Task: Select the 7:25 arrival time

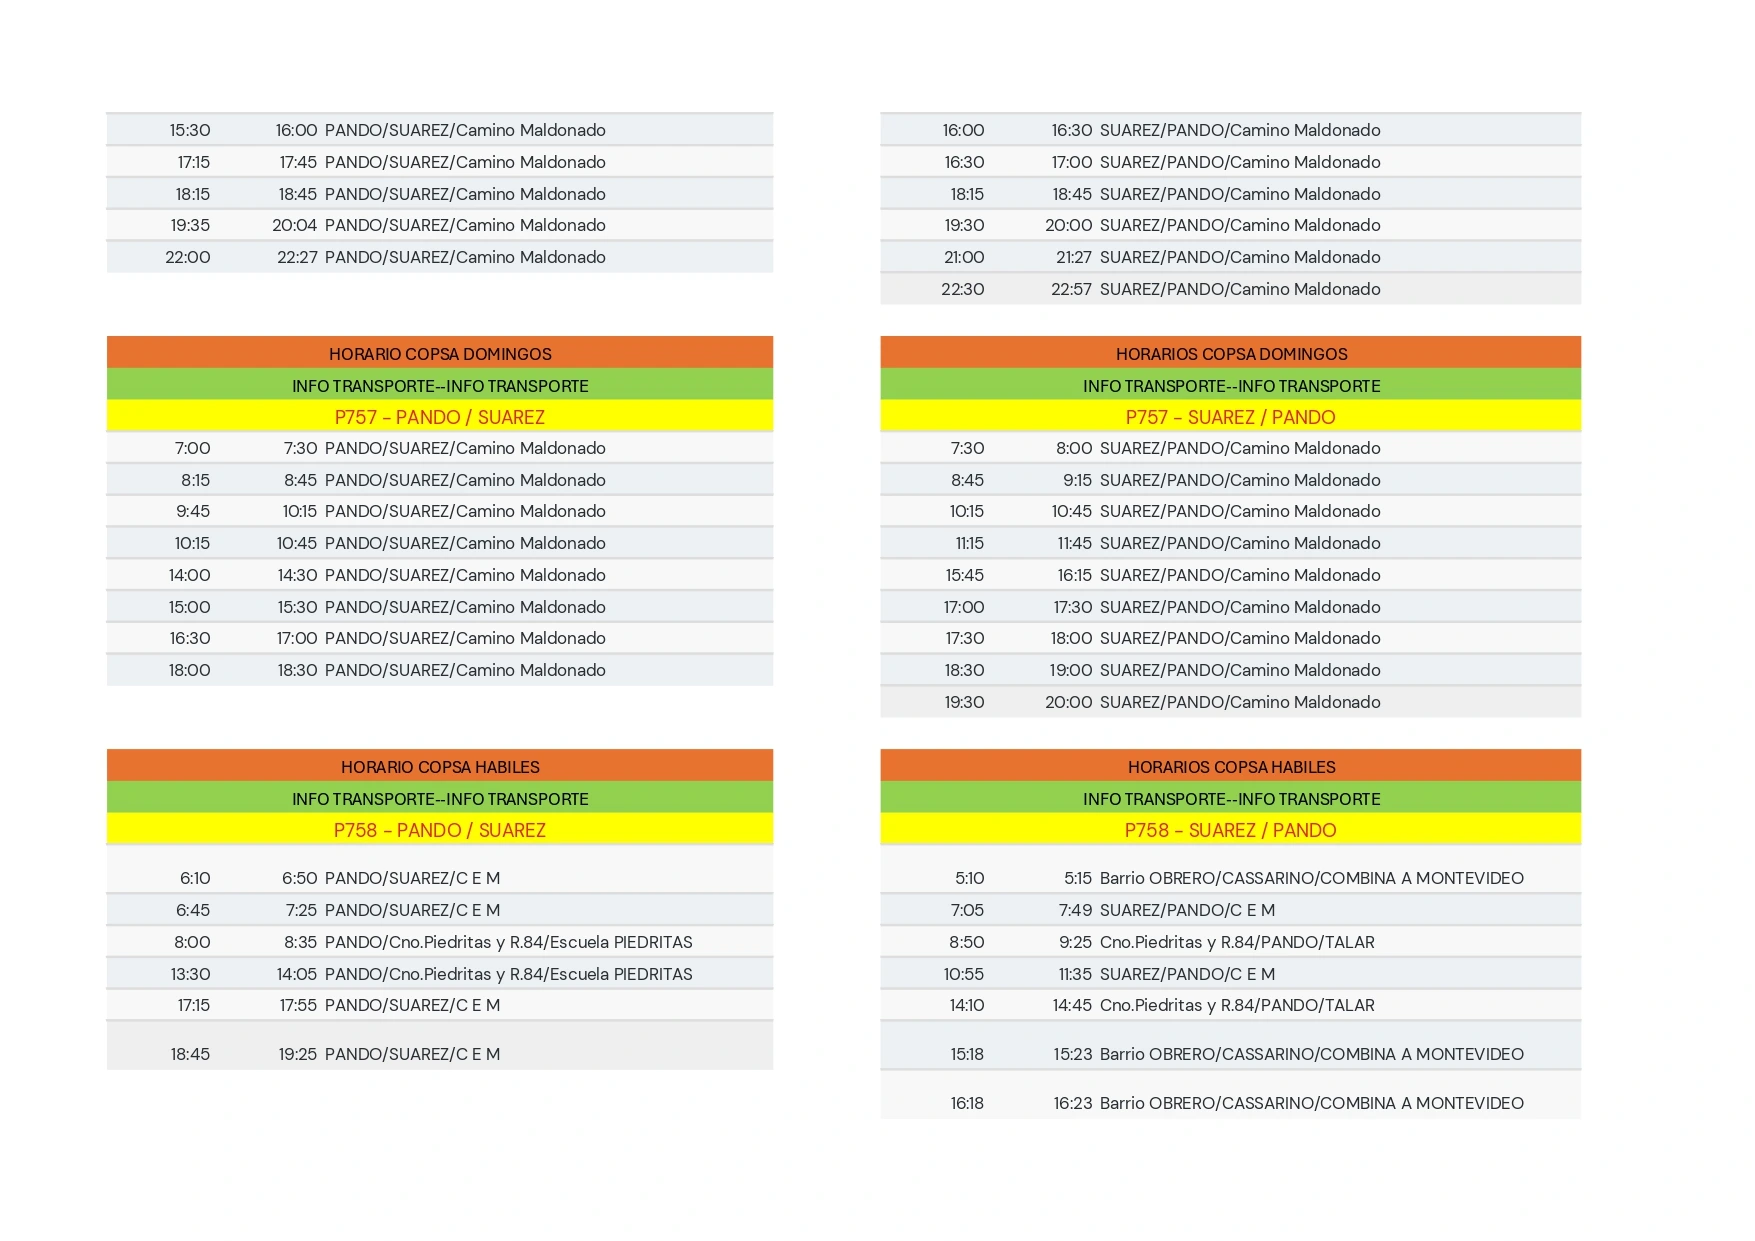Action: (302, 910)
